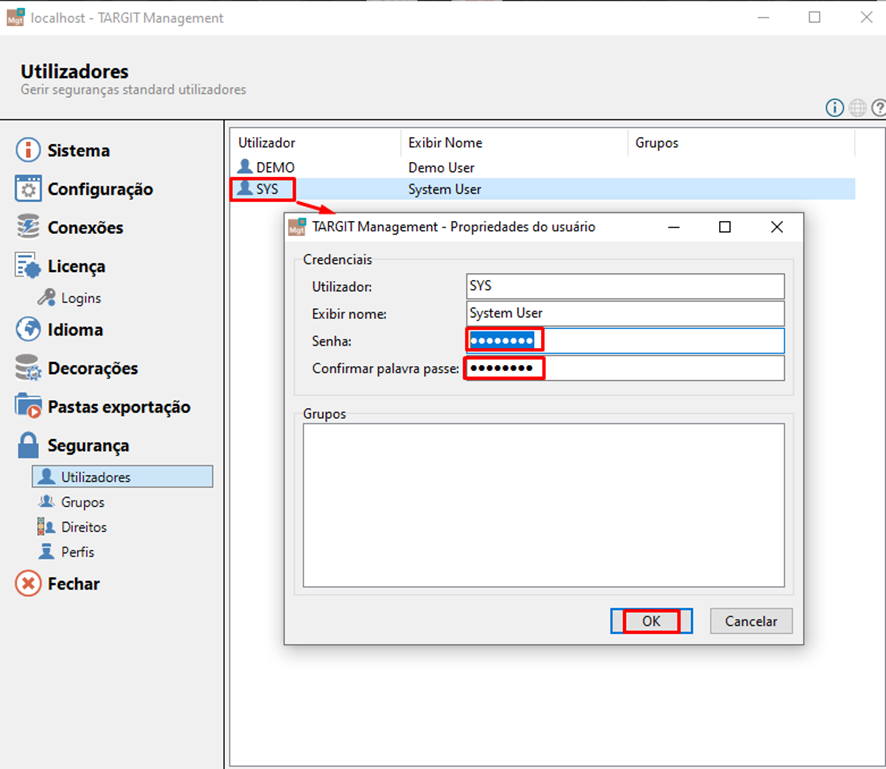Click the DEMO user icon in list
The height and width of the screenshot is (769, 886).
pyautogui.click(x=245, y=167)
